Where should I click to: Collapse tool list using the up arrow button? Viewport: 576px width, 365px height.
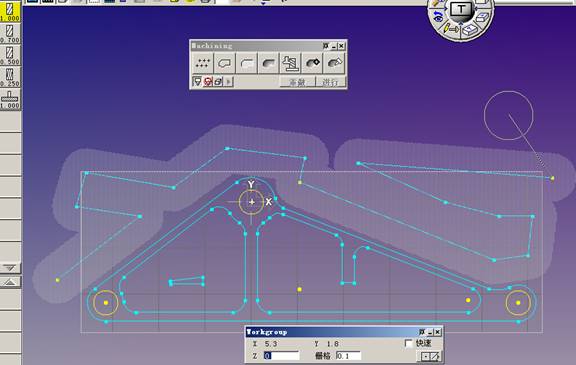click(x=10, y=282)
